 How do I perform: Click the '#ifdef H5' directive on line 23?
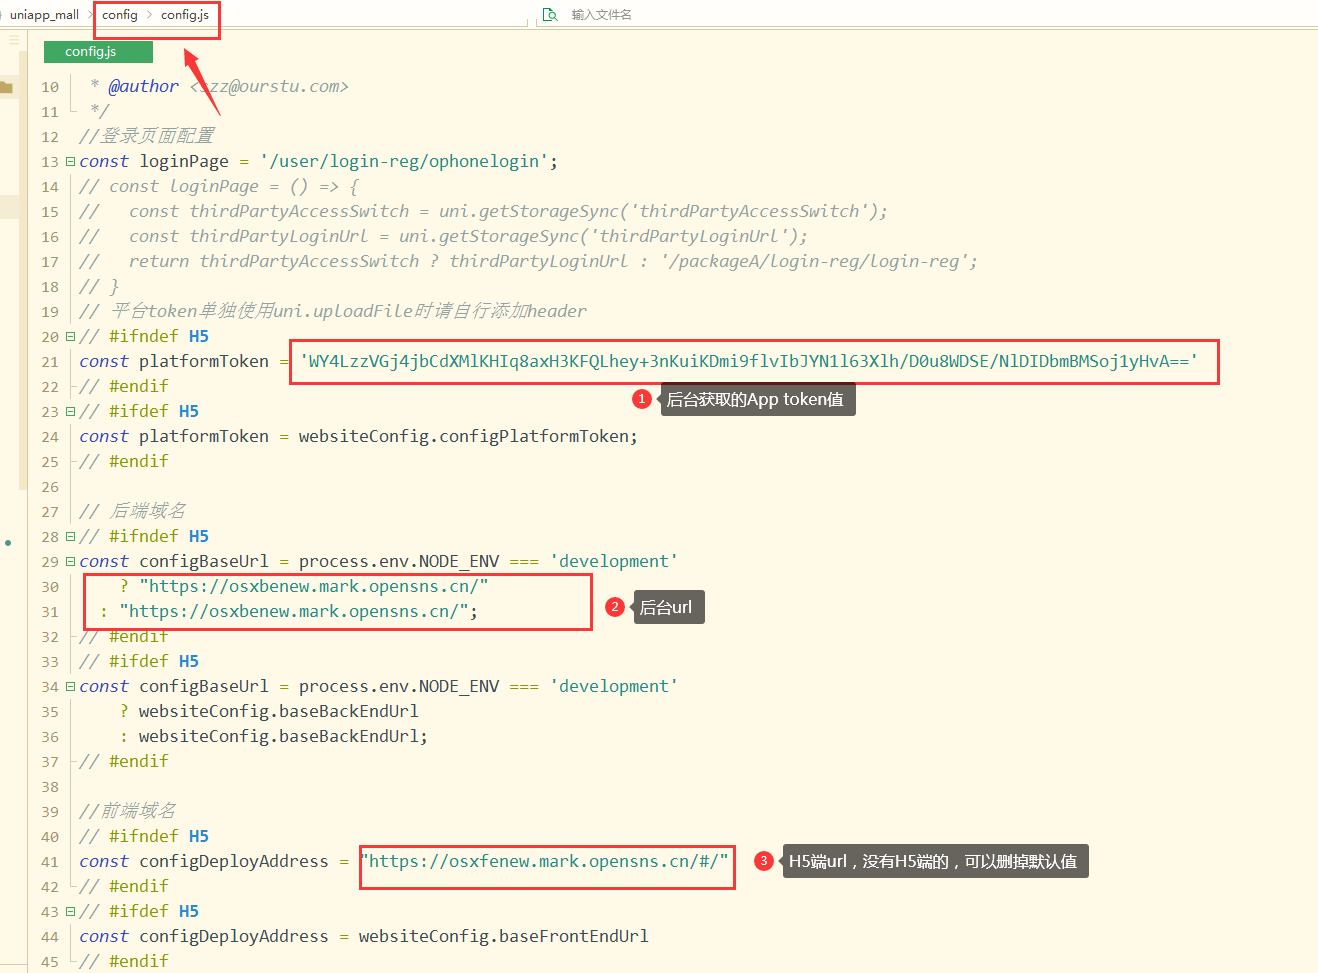point(139,411)
